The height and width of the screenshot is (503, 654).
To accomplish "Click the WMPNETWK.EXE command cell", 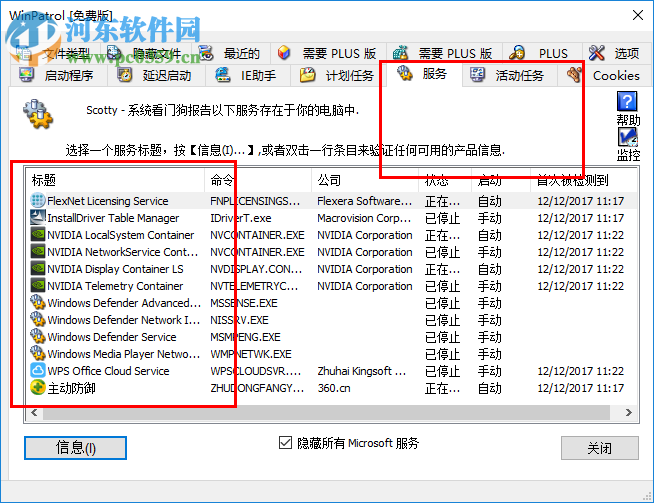I will tap(251, 354).
